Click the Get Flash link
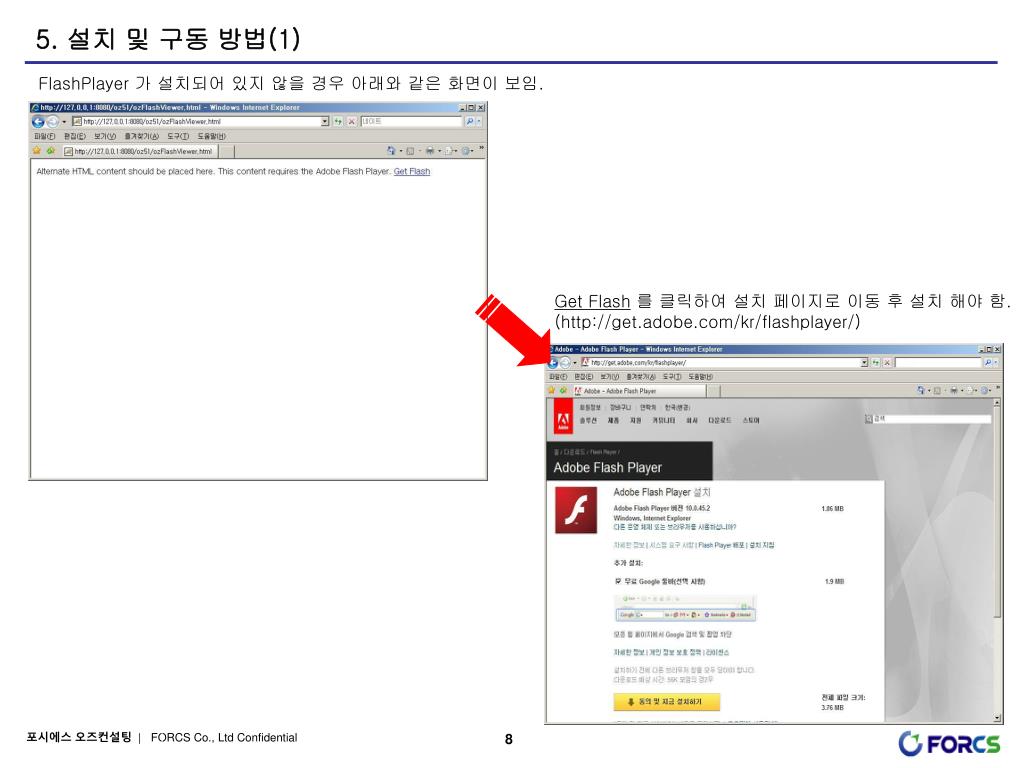 (x=411, y=171)
